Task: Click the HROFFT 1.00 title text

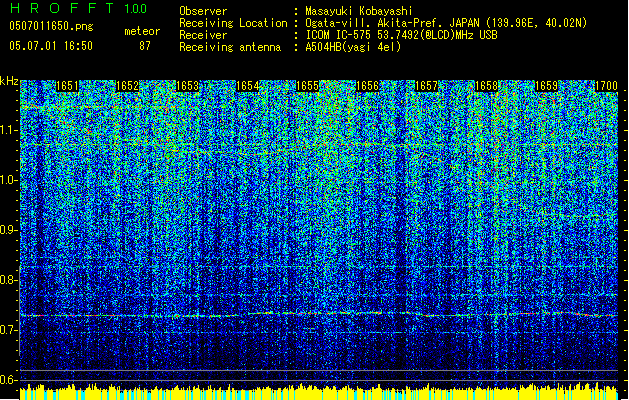Action: point(78,8)
